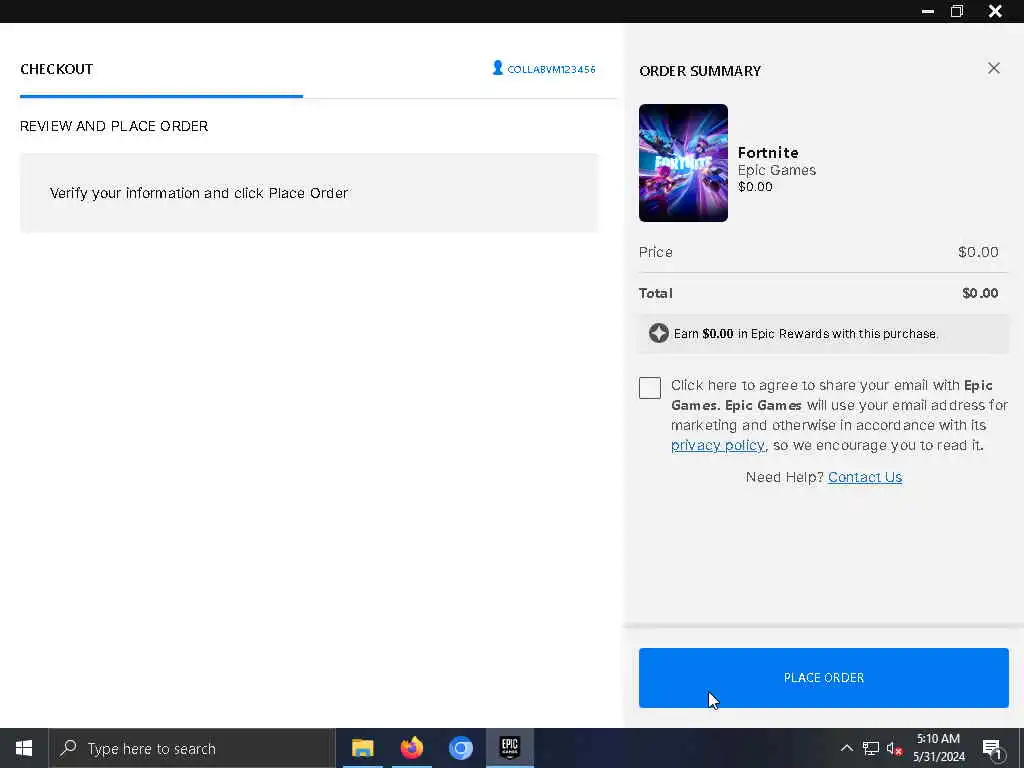Open Firefox from the taskbar
The height and width of the screenshot is (768, 1024).
coord(411,748)
